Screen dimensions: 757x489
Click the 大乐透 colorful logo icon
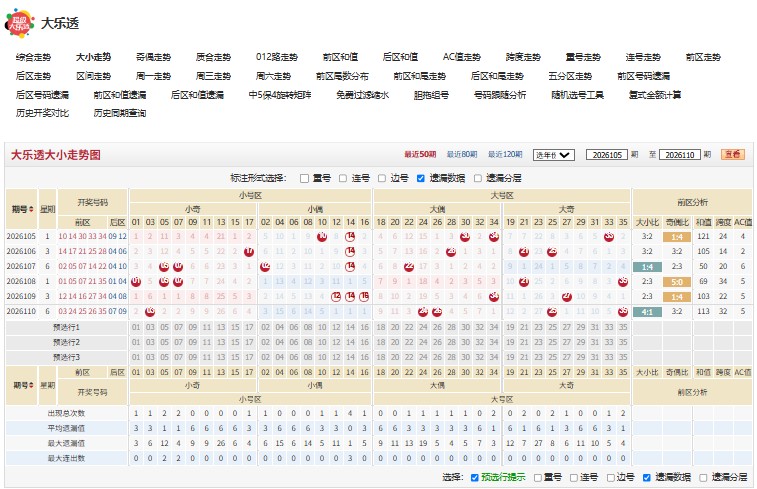[x=19, y=23]
